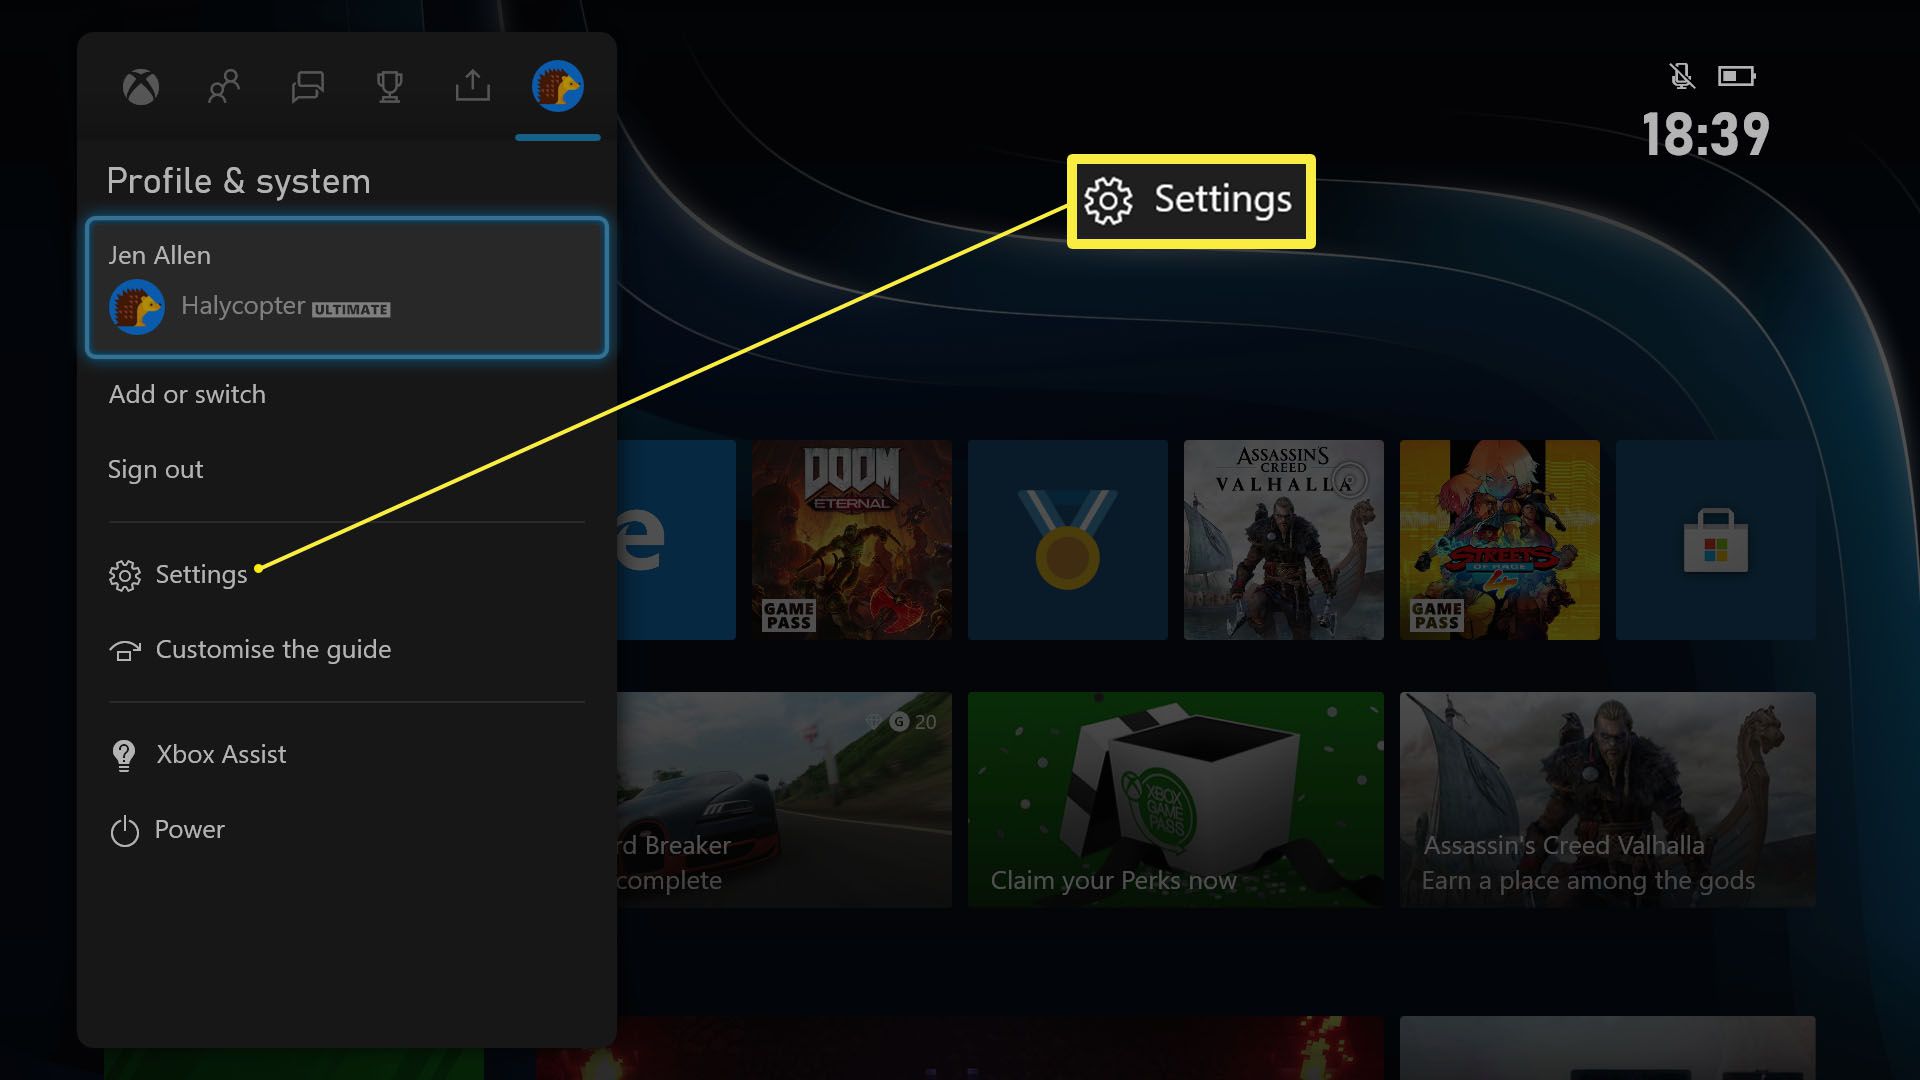Open the Claim your Perks now card
The width and height of the screenshot is (1920, 1080).
tap(1176, 800)
